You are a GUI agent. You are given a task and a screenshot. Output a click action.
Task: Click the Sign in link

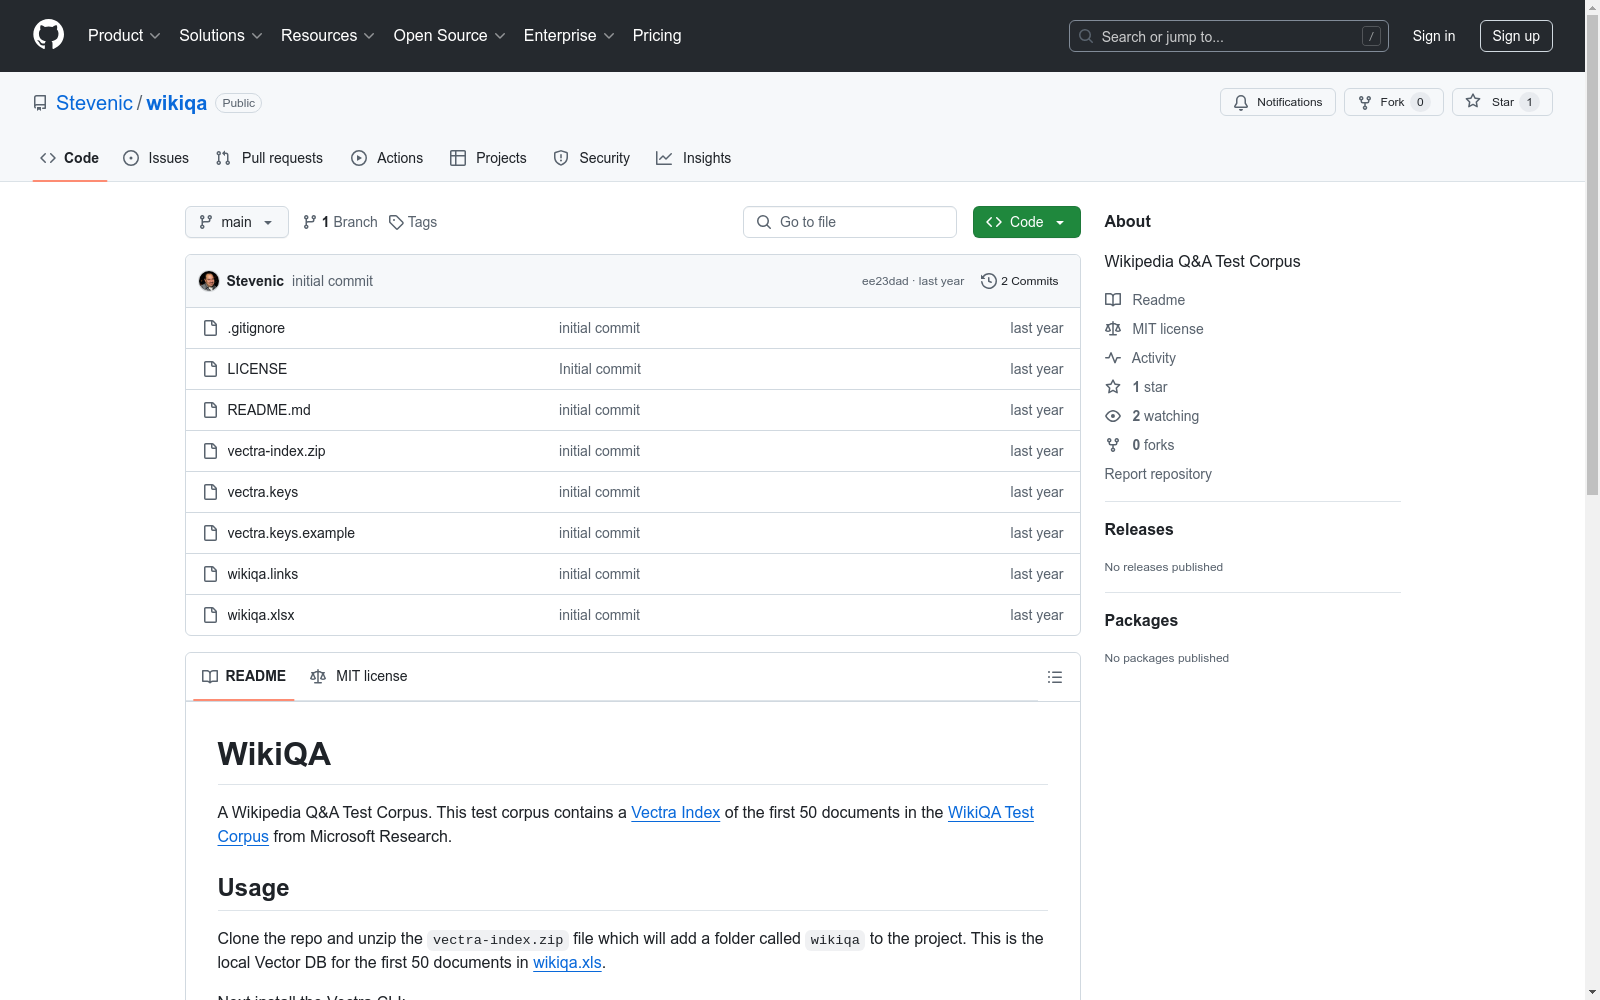[1434, 36]
